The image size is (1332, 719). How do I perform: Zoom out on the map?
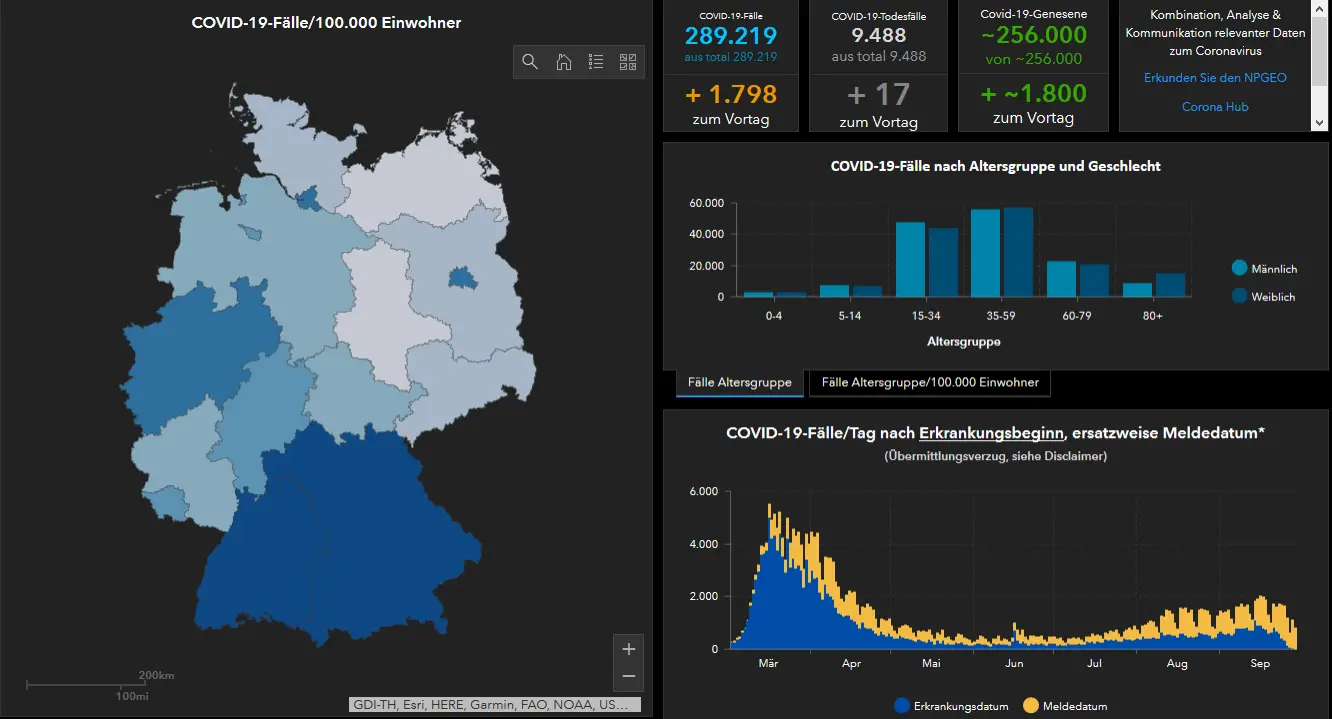628,677
